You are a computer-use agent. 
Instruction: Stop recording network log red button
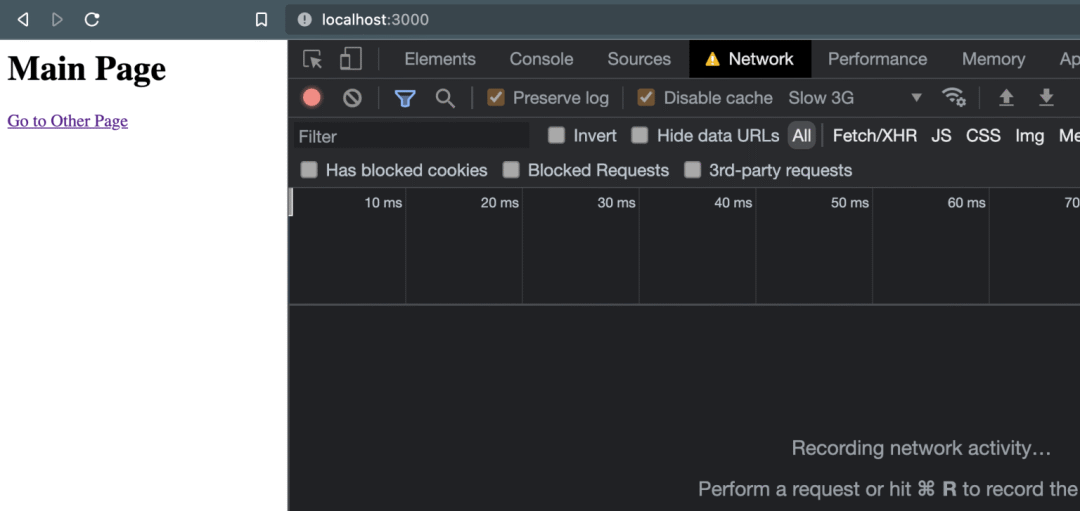(312, 98)
